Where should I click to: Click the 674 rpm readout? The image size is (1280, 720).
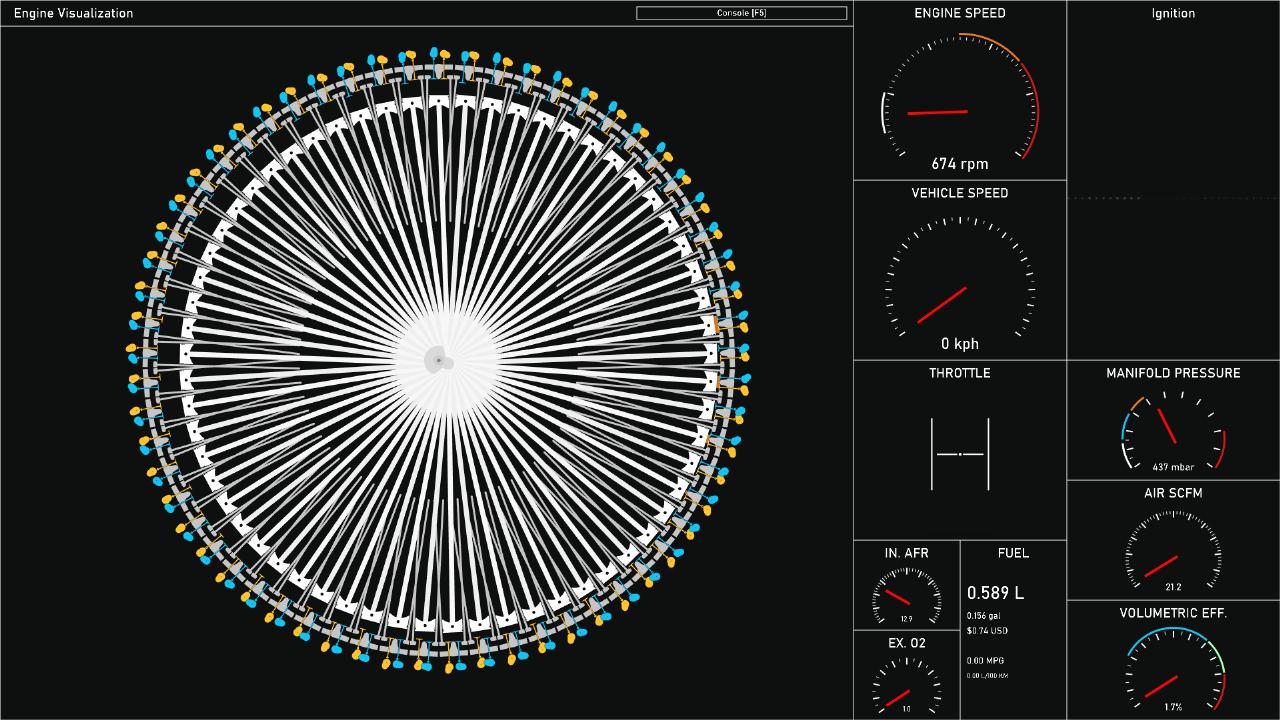pos(960,164)
